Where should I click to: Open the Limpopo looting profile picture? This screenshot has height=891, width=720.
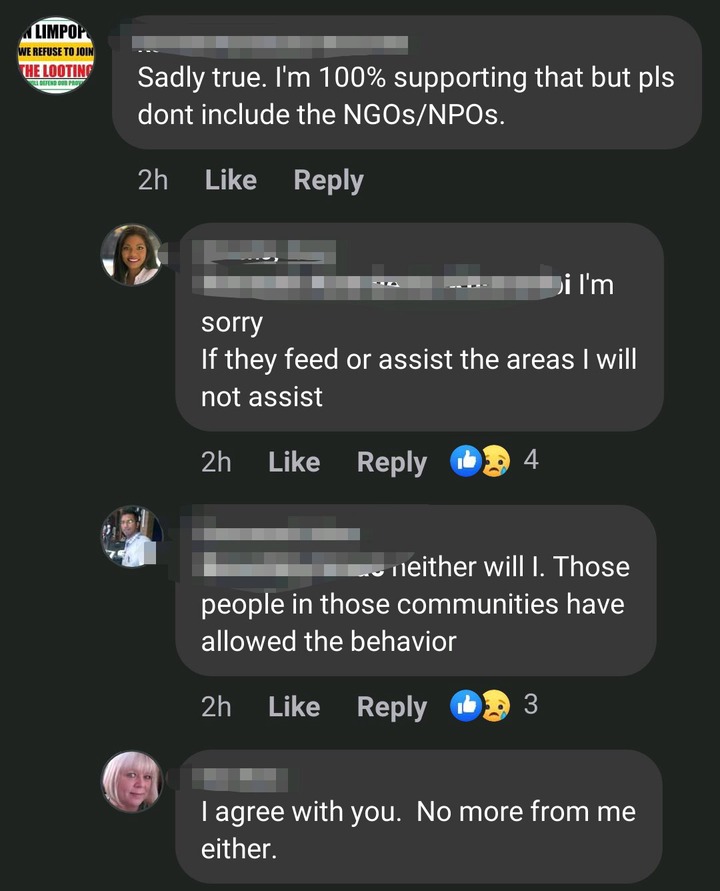point(56,55)
